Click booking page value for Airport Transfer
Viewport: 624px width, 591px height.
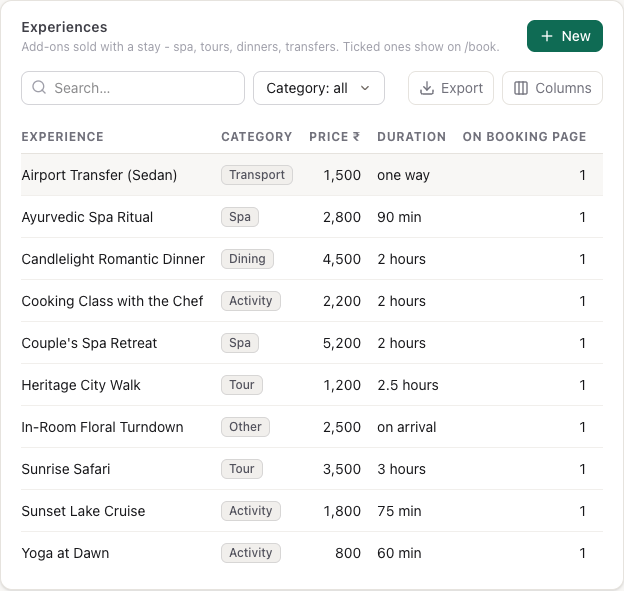(582, 175)
